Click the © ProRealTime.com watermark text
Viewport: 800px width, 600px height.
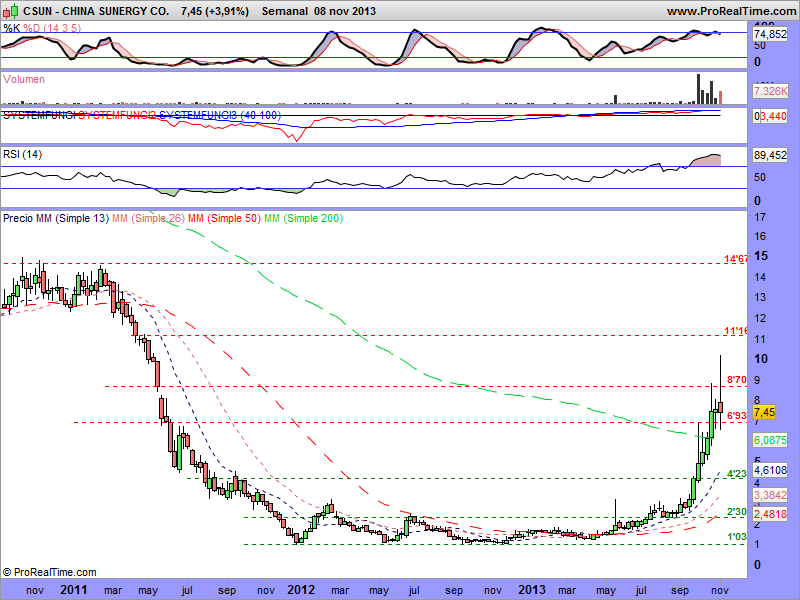pyautogui.click(x=49, y=572)
